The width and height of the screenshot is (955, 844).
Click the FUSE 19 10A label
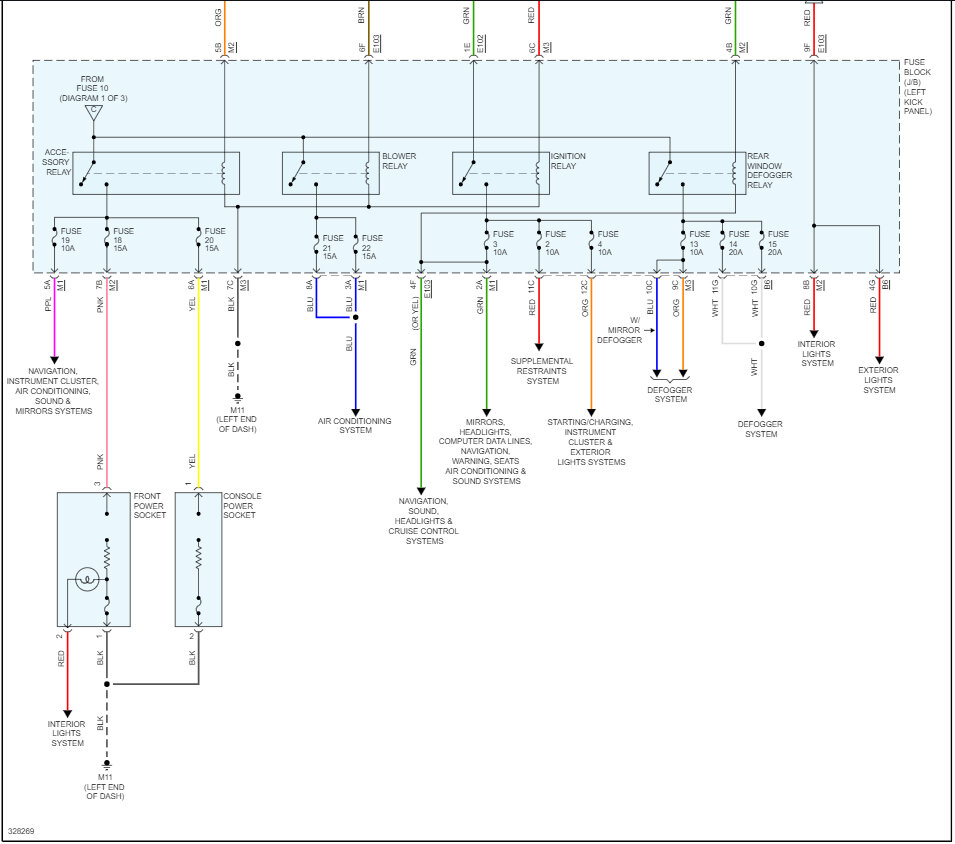click(x=70, y=239)
